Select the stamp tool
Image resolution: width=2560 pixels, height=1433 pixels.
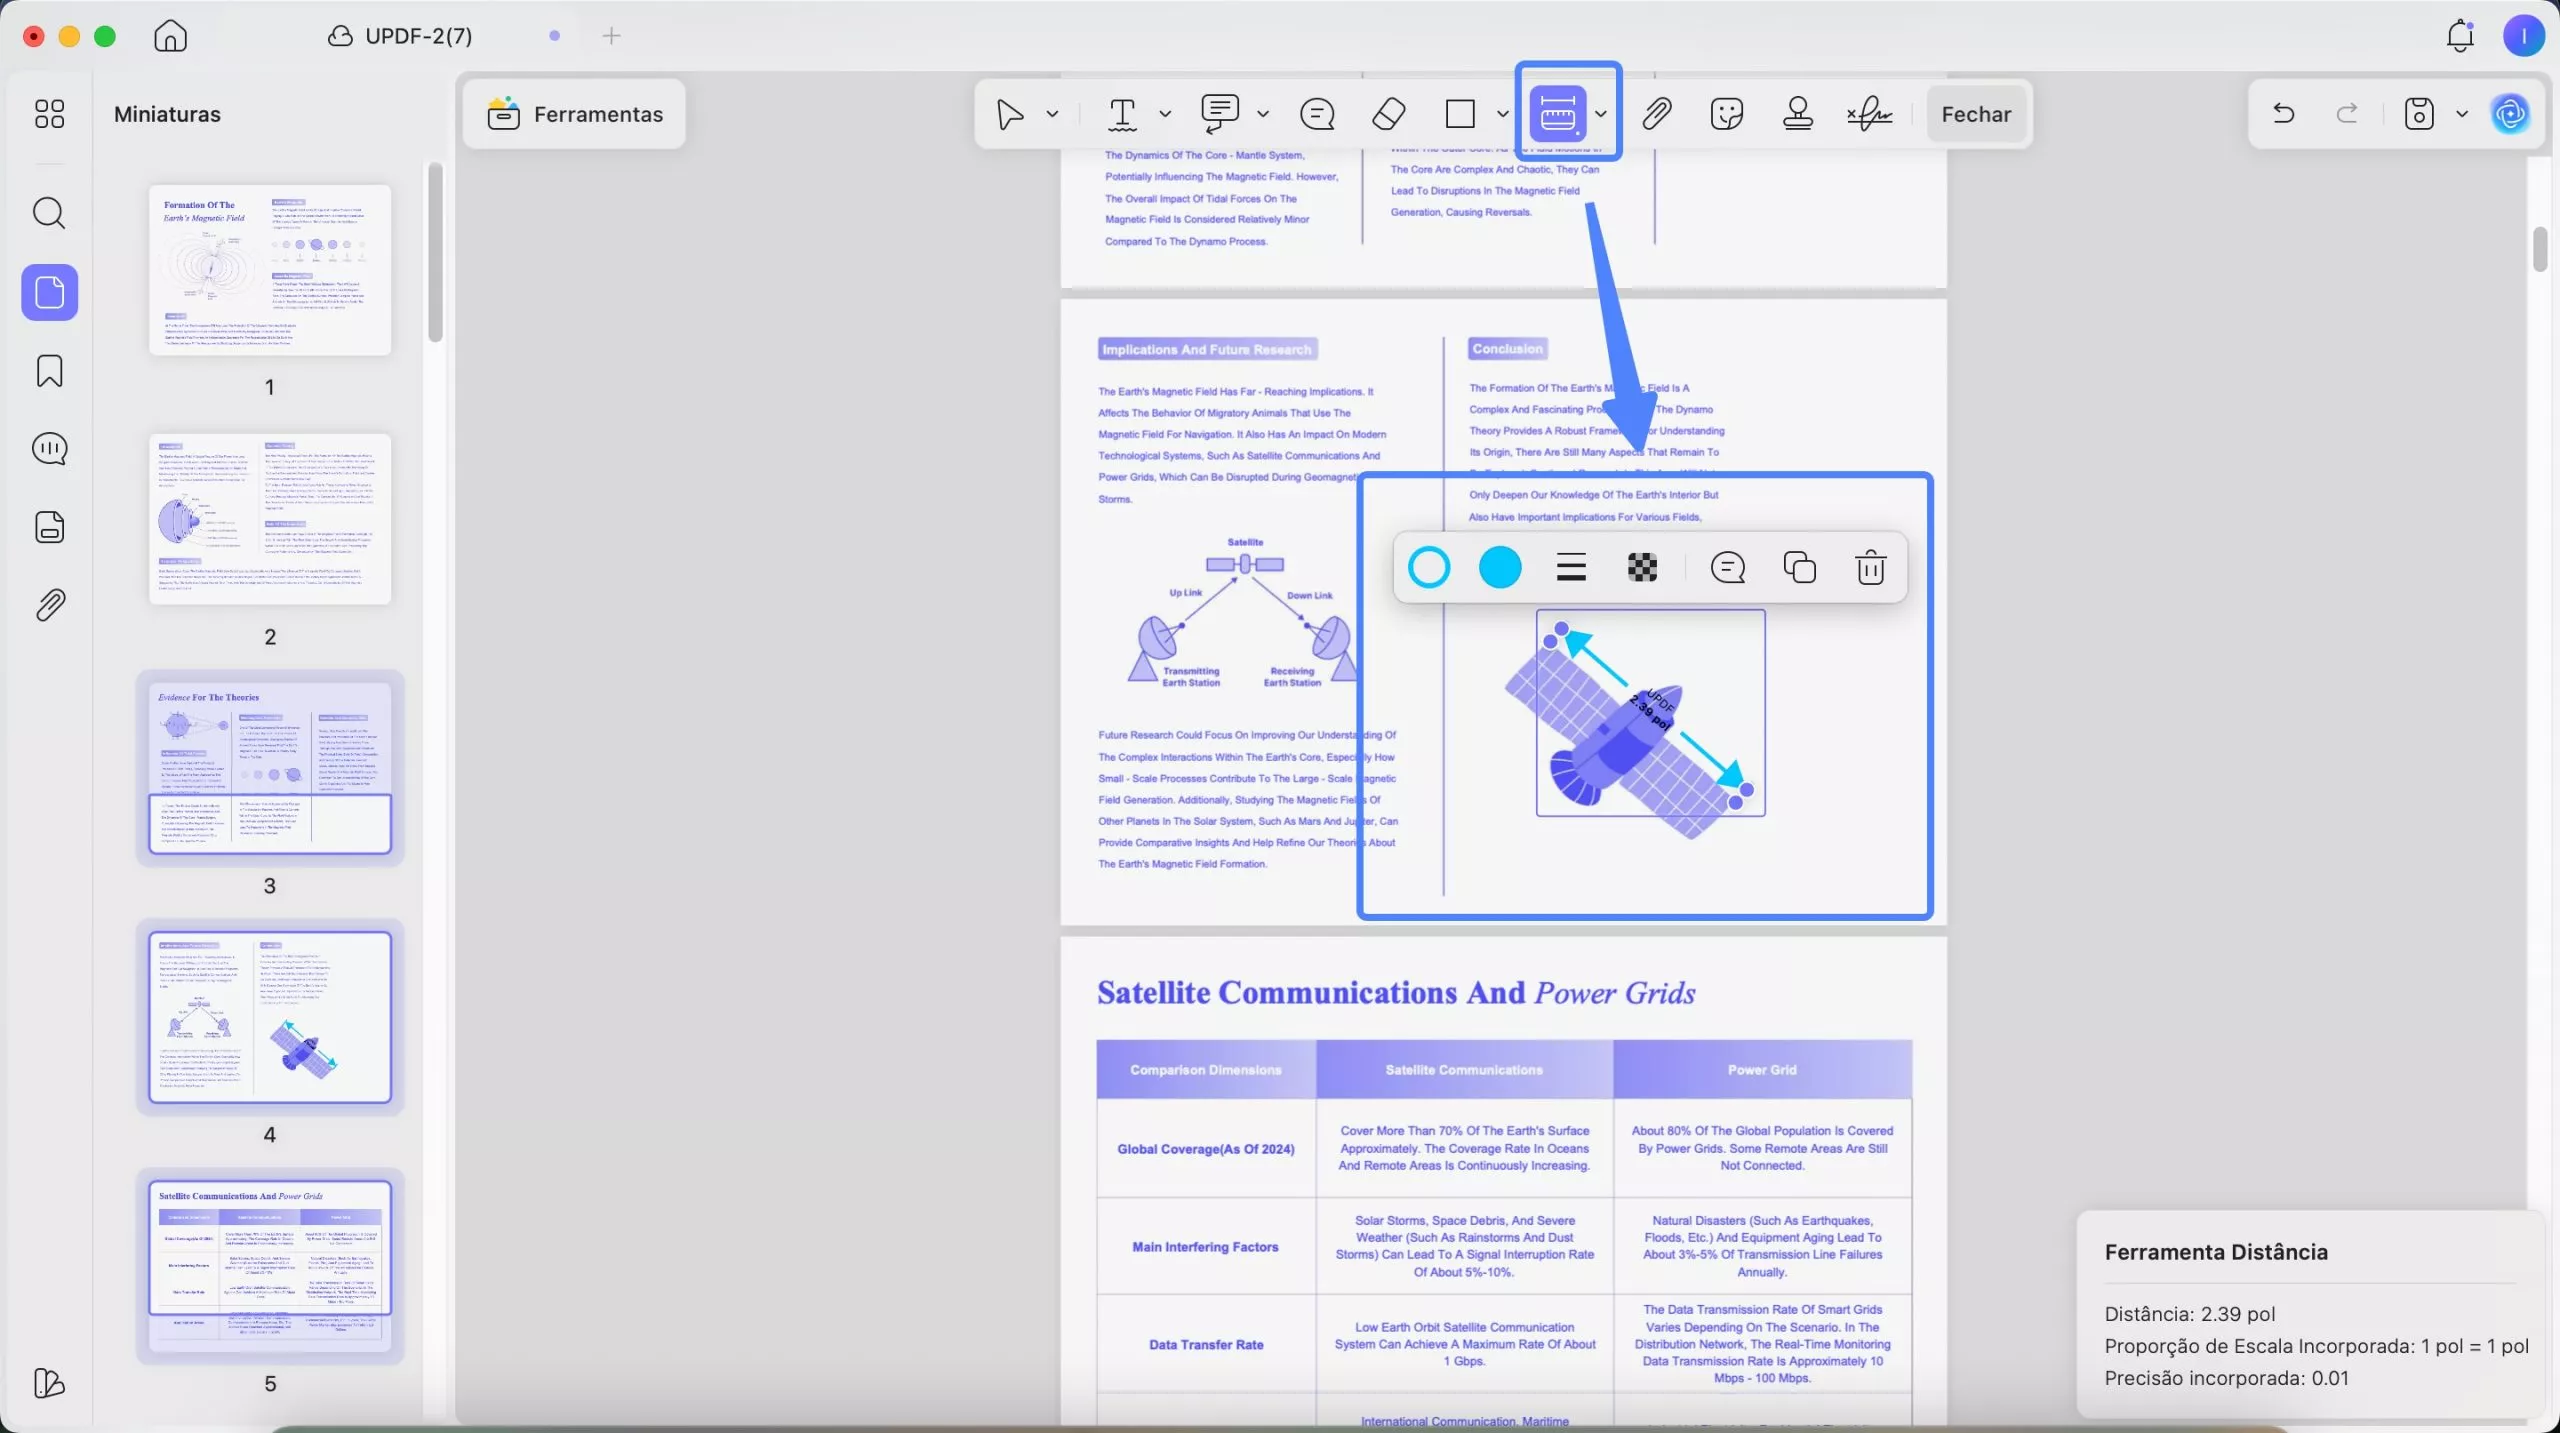(x=1797, y=114)
